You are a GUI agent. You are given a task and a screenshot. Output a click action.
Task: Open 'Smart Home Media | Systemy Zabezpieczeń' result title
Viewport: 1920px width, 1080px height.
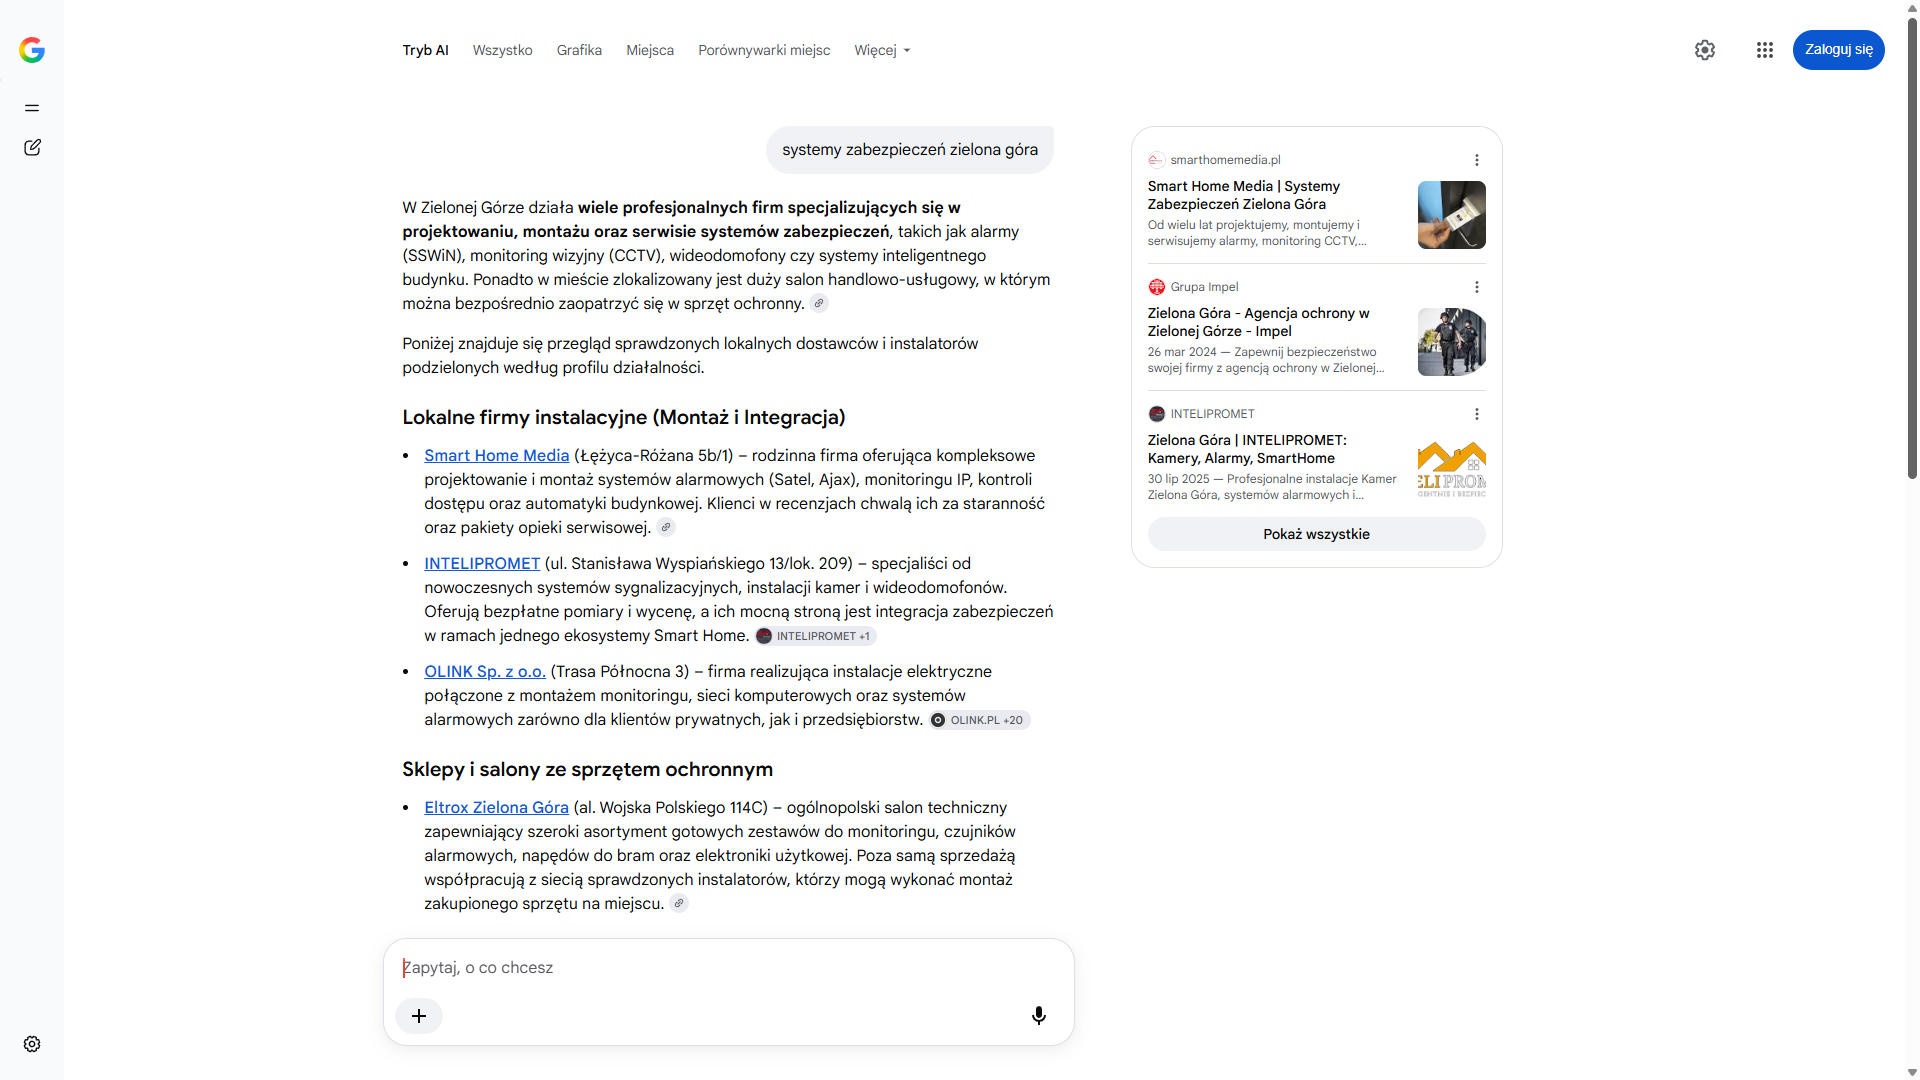[1244, 195]
